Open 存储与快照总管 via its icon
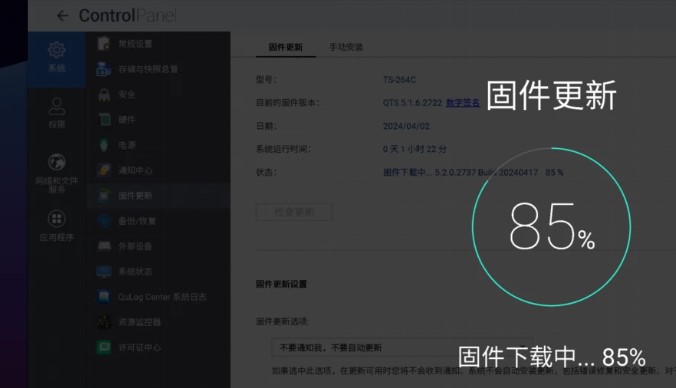The image size is (676, 388). (104, 69)
